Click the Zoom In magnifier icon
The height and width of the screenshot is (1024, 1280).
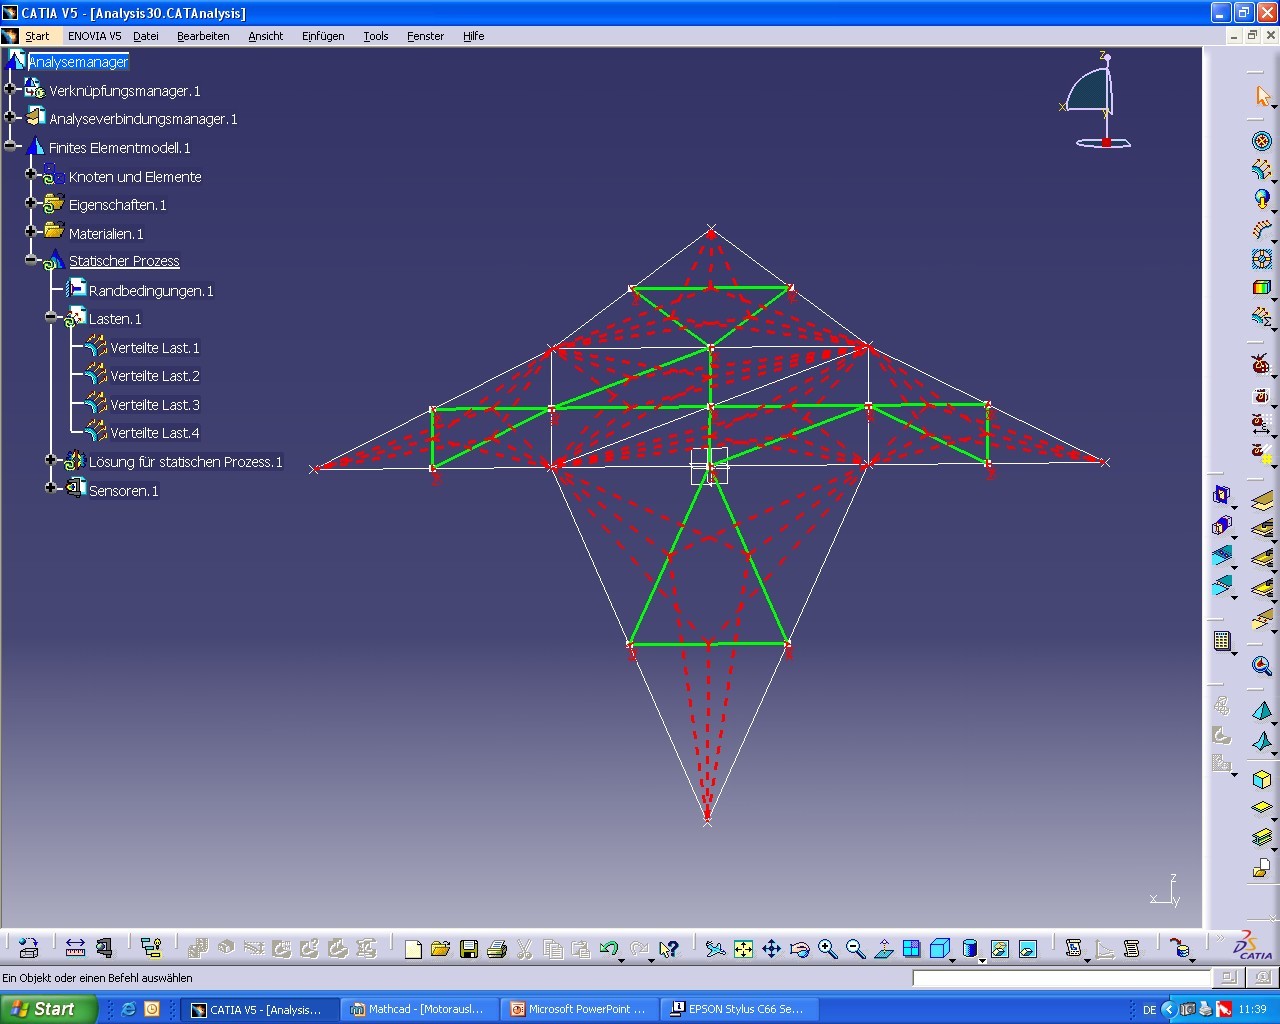click(827, 949)
